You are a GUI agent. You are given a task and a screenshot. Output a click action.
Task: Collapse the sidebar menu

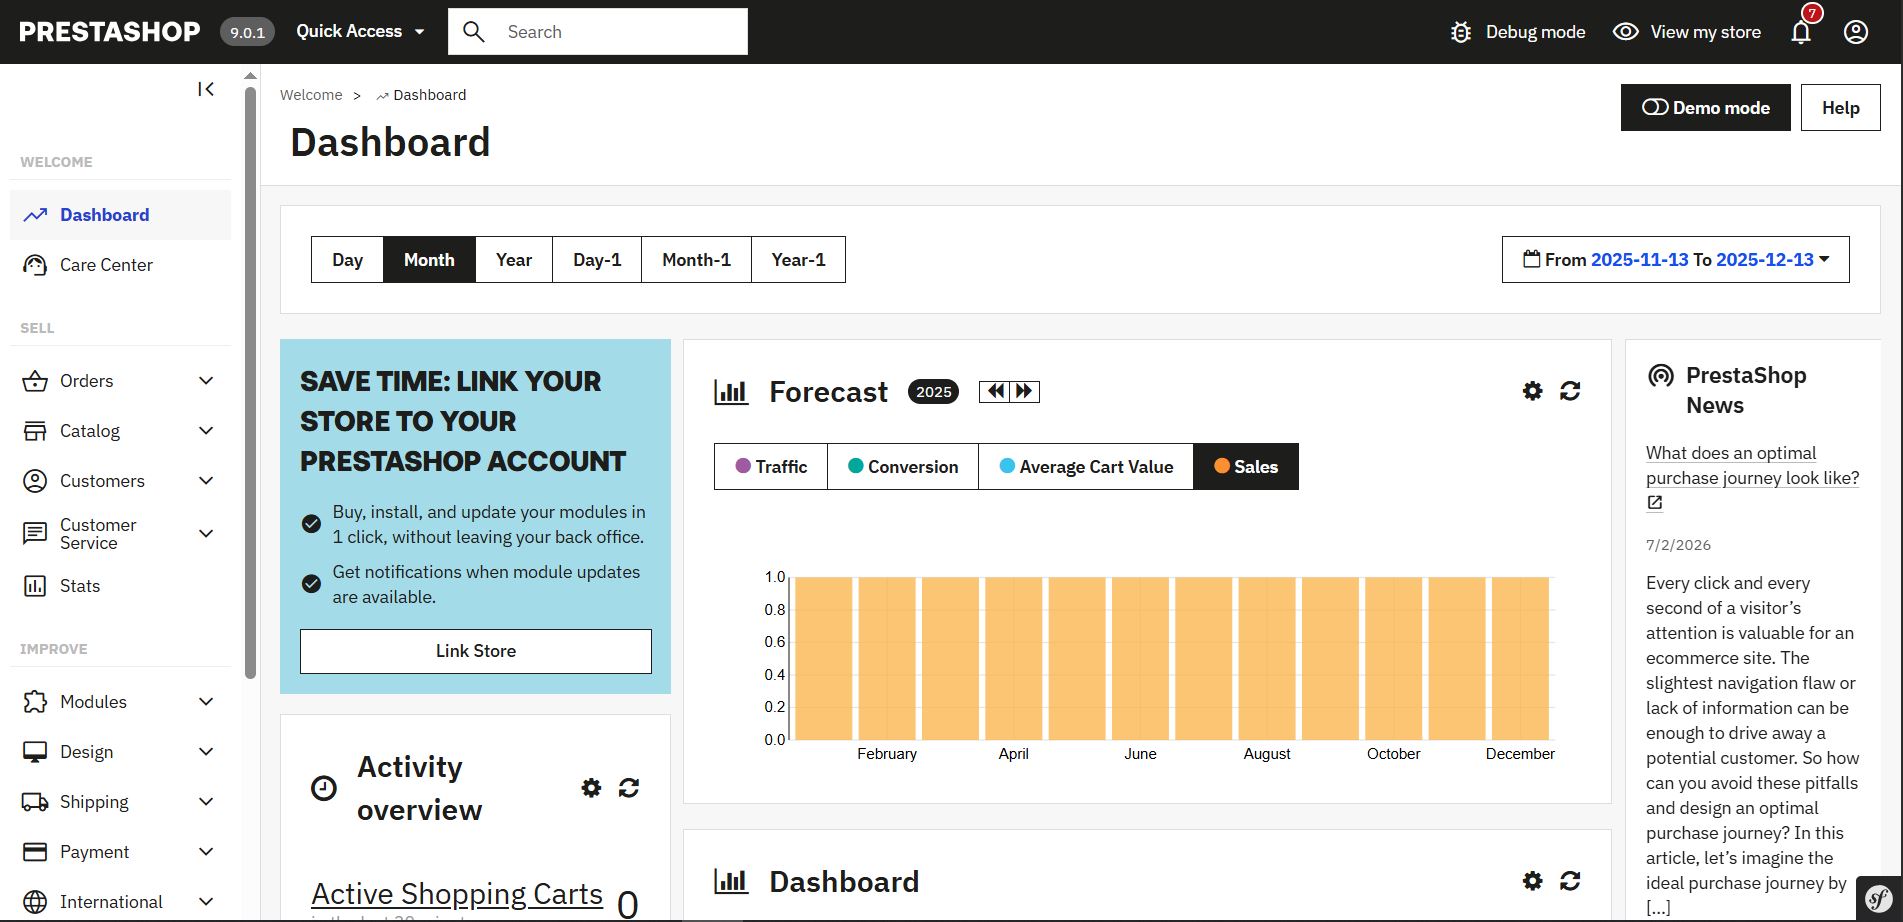click(x=206, y=89)
